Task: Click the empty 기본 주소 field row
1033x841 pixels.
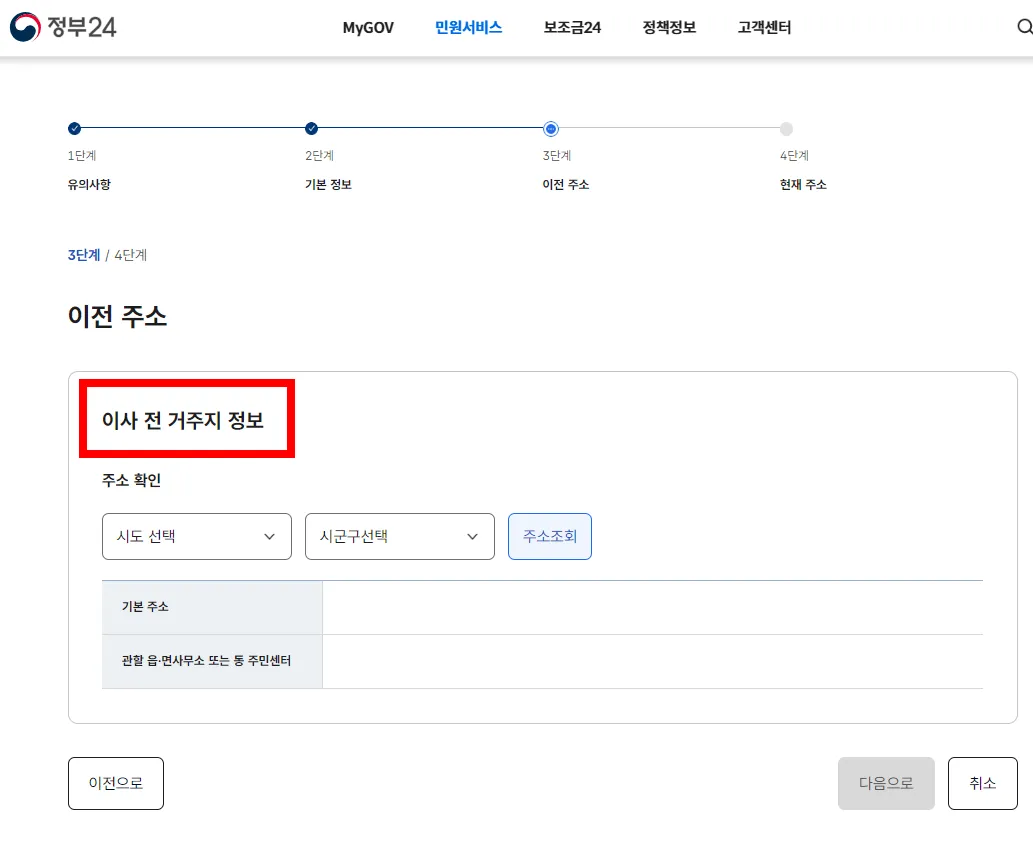Action: (650, 607)
